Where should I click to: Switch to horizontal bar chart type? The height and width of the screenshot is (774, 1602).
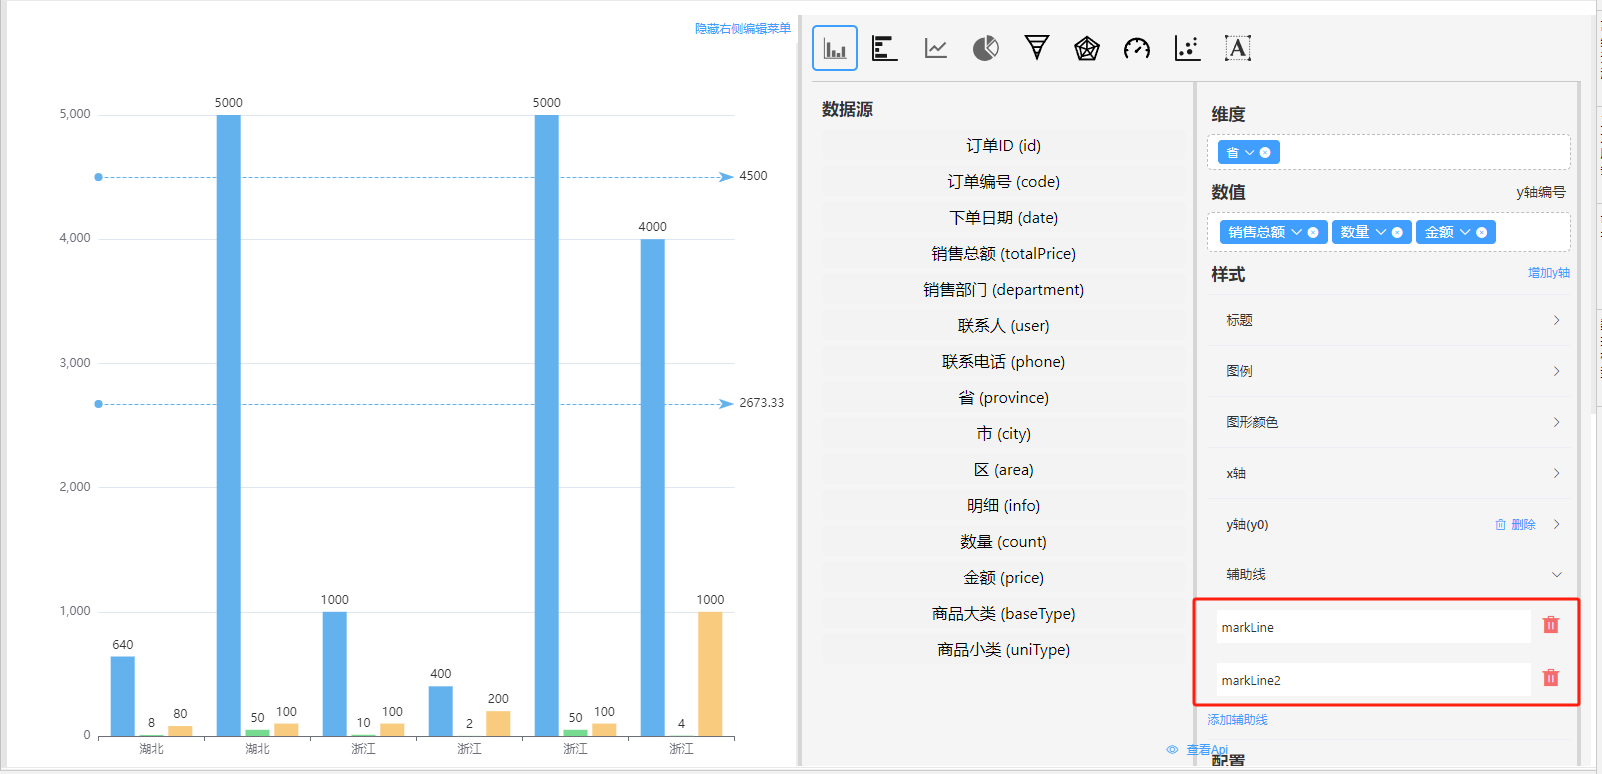pos(885,48)
